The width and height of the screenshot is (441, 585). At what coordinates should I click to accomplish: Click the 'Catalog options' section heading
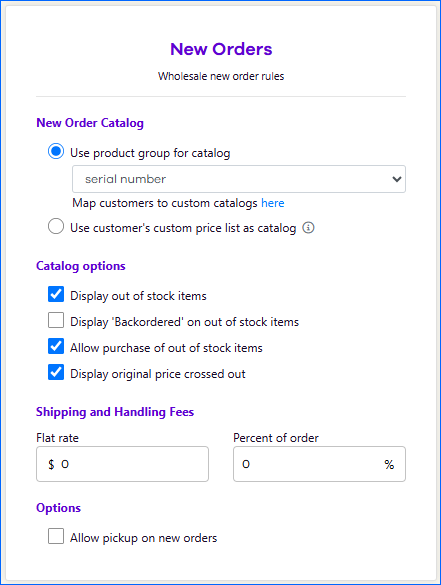[81, 266]
